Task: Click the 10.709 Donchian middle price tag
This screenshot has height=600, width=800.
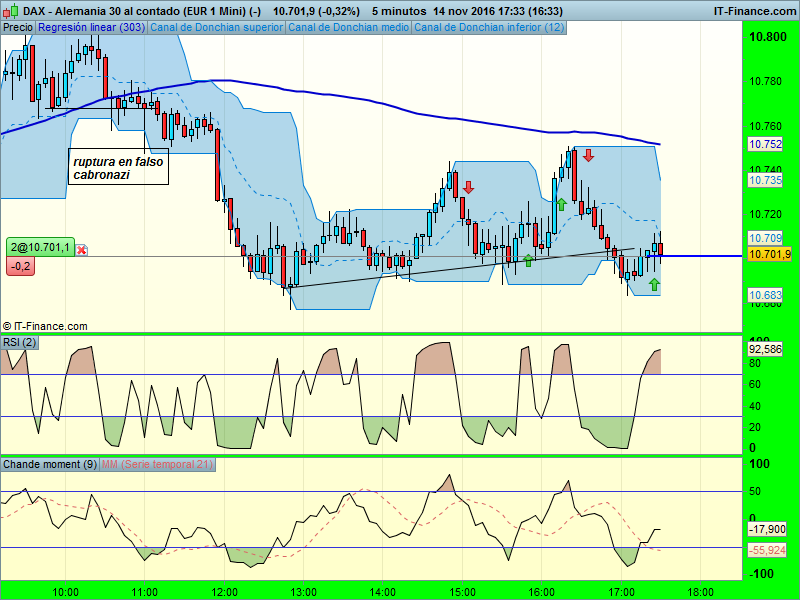Action: 765,238
